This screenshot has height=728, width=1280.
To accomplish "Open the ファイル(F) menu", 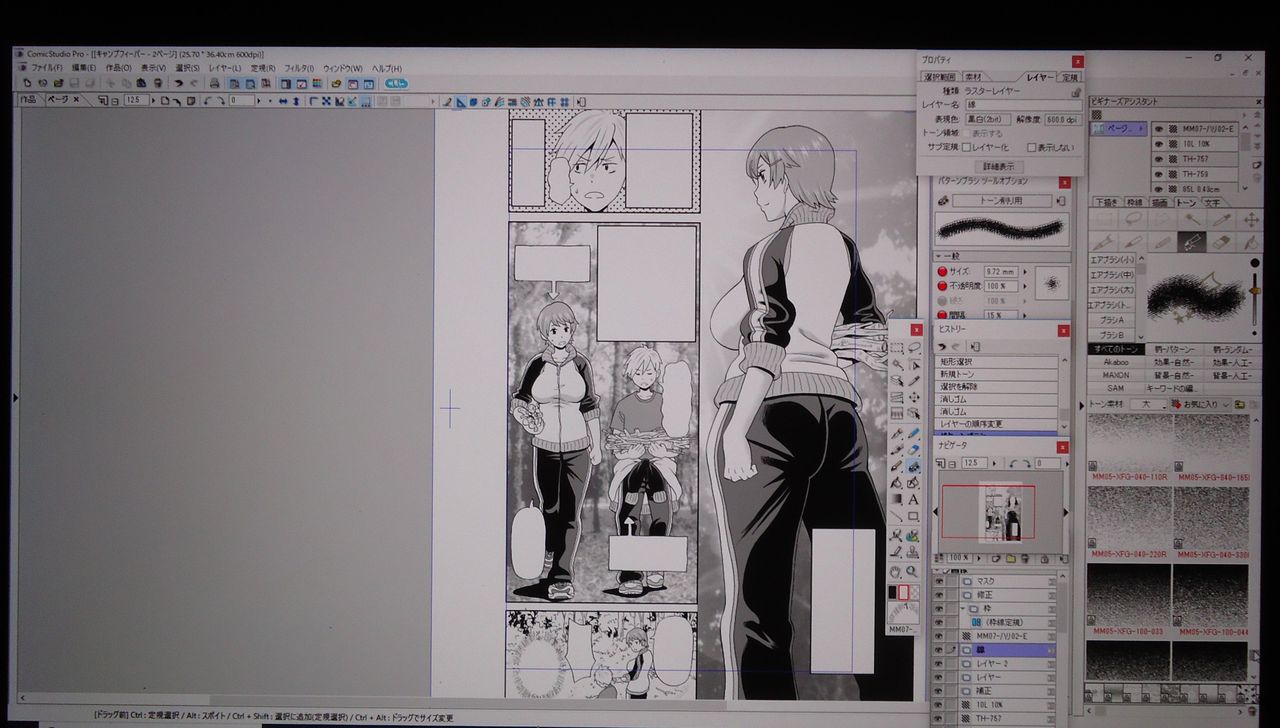I will pos(46,68).
